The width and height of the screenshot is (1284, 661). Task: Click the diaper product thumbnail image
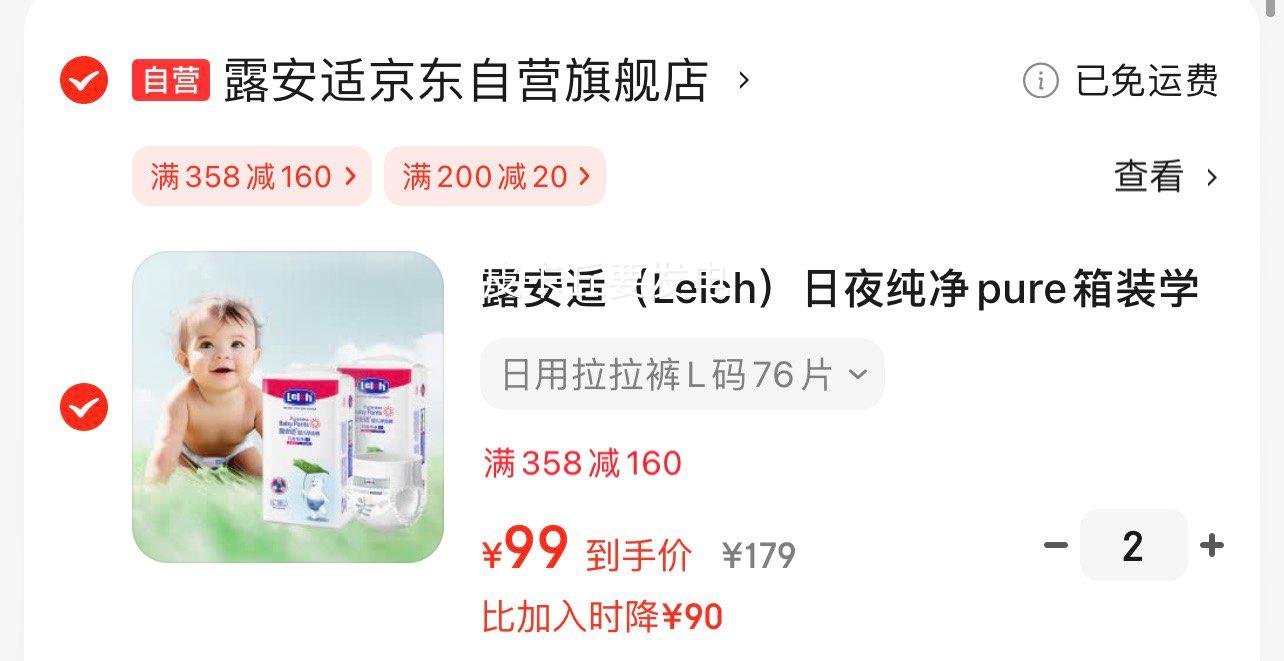point(288,407)
